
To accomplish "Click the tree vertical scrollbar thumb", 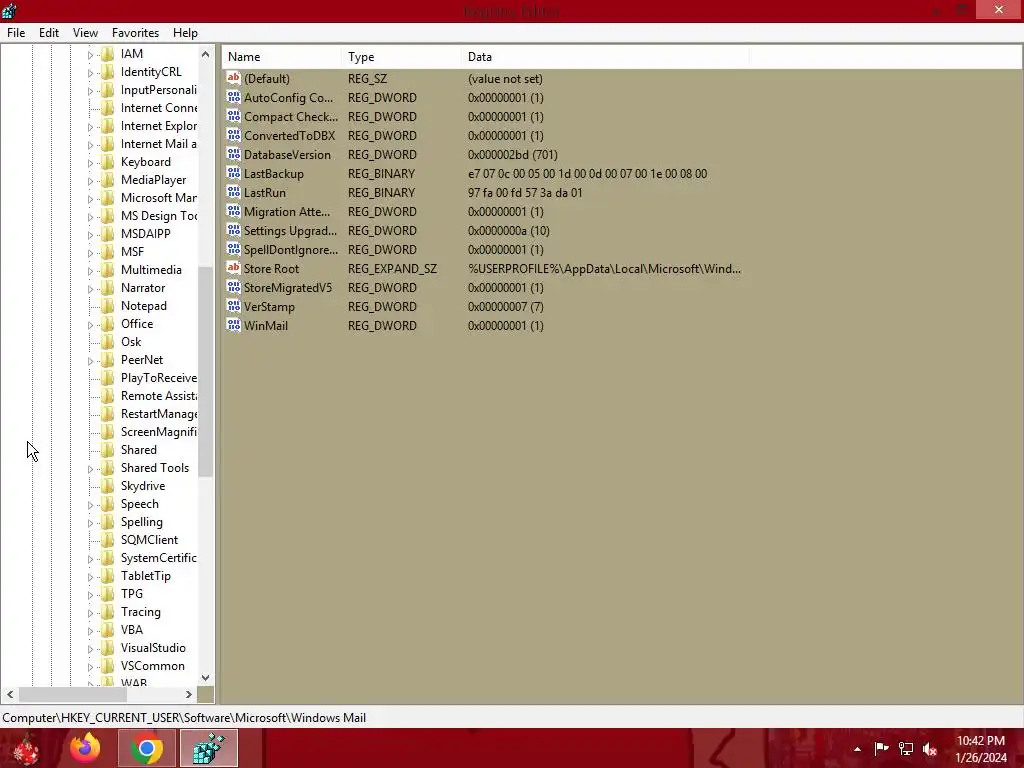I will [206, 372].
